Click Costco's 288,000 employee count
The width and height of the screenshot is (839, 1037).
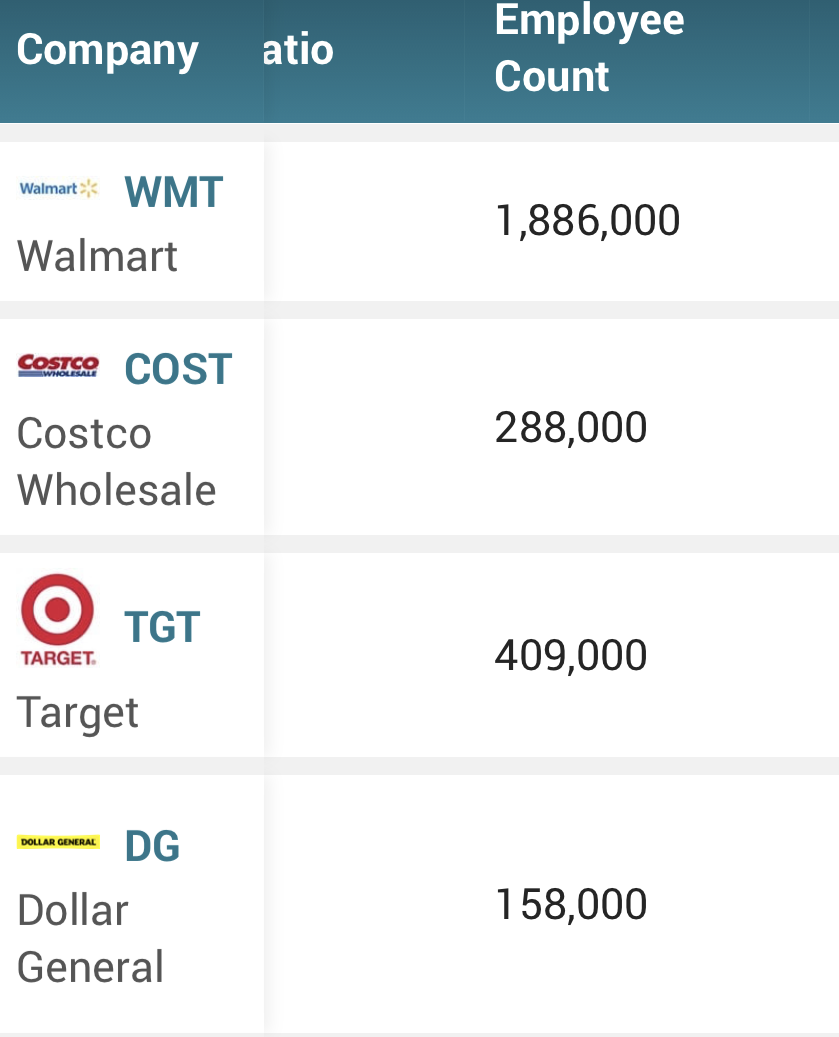point(571,427)
